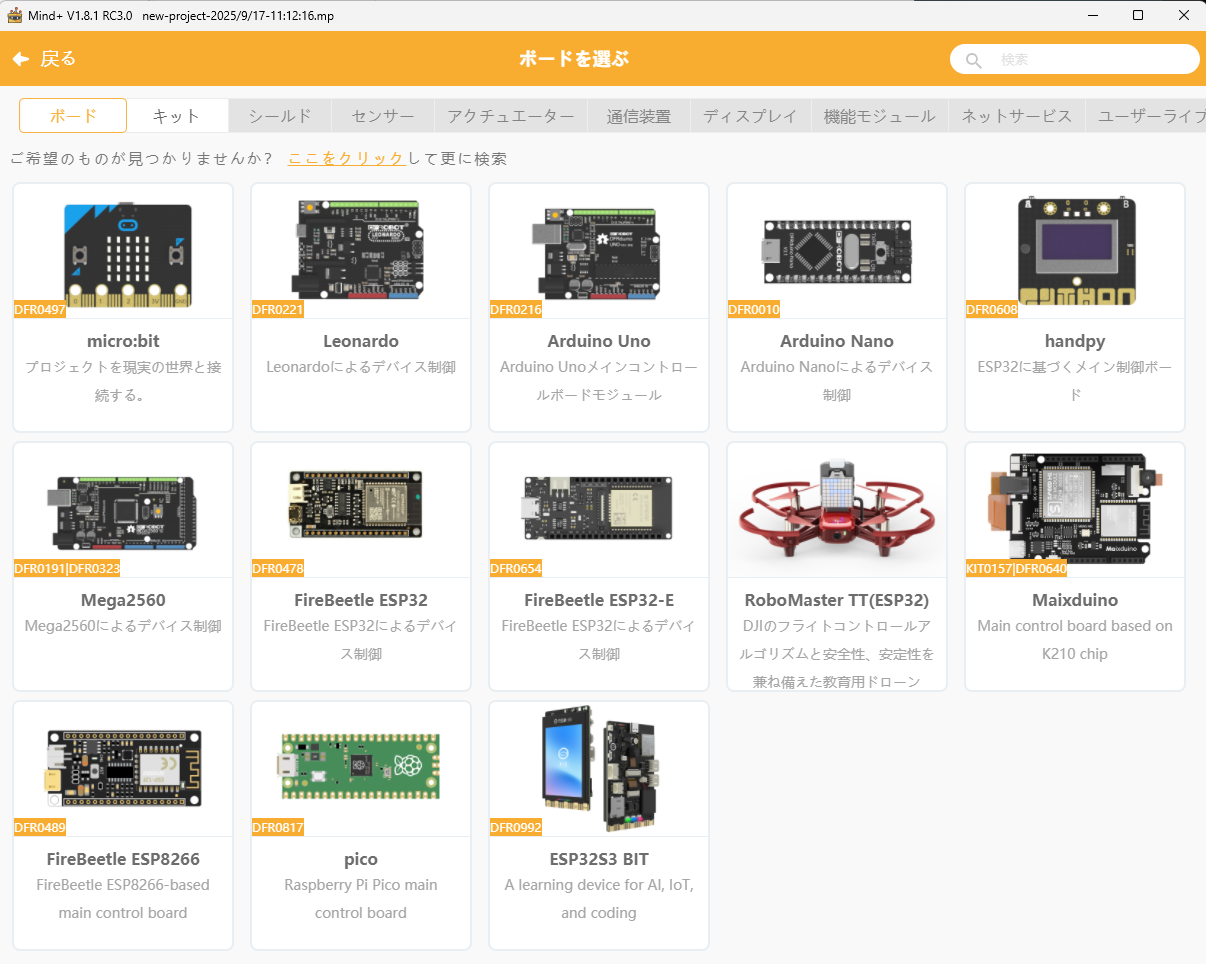Click the Arduino Uno title text
The width and height of the screenshot is (1206, 964).
(x=599, y=341)
